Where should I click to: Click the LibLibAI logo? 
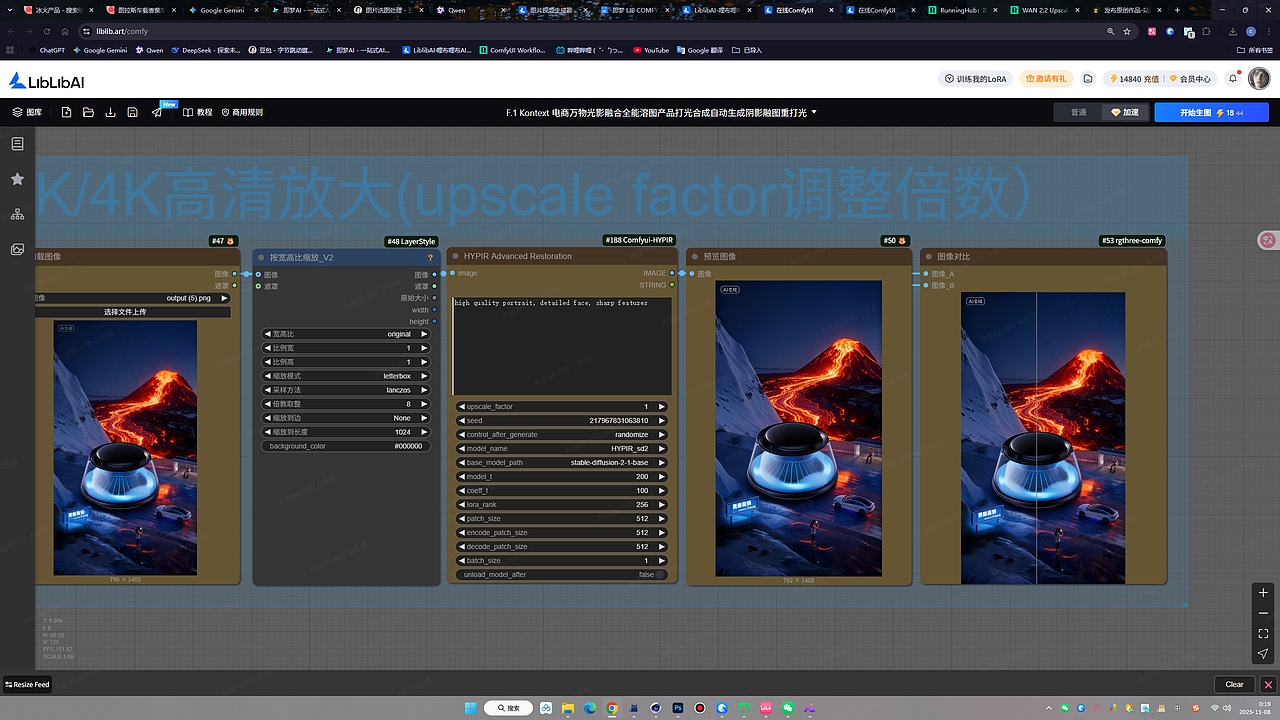pyautogui.click(x=46, y=79)
